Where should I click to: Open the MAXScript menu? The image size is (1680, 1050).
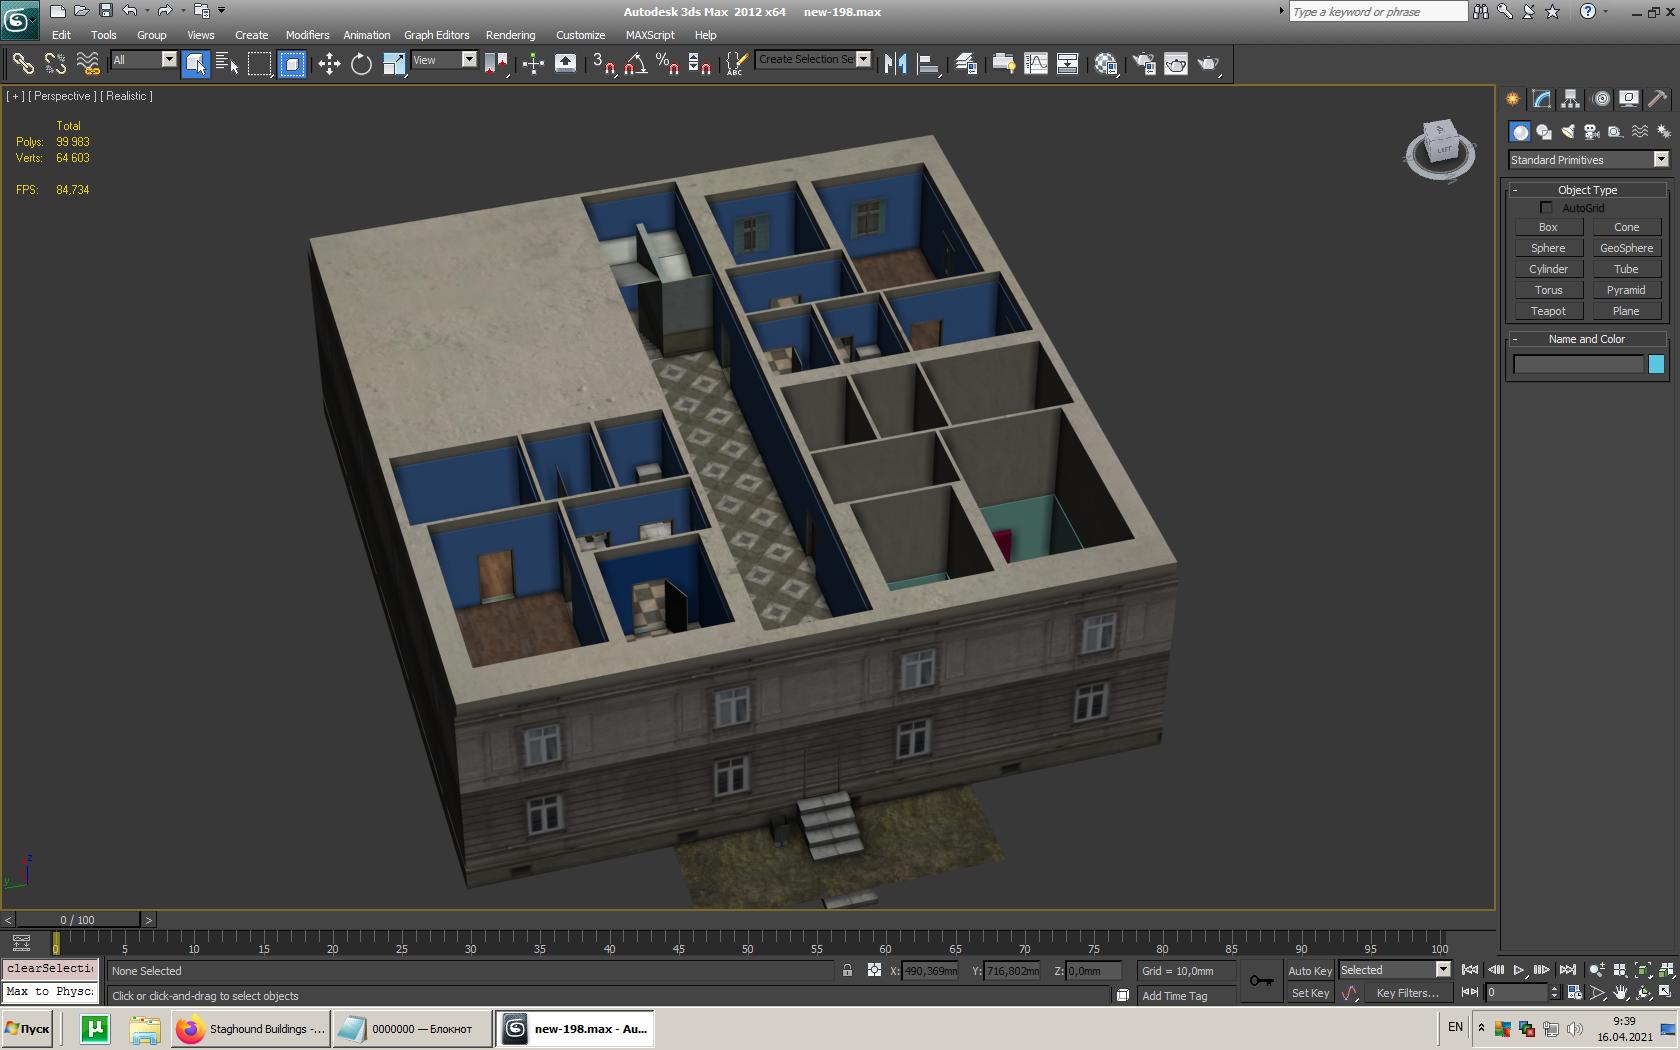(x=650, y=35)
